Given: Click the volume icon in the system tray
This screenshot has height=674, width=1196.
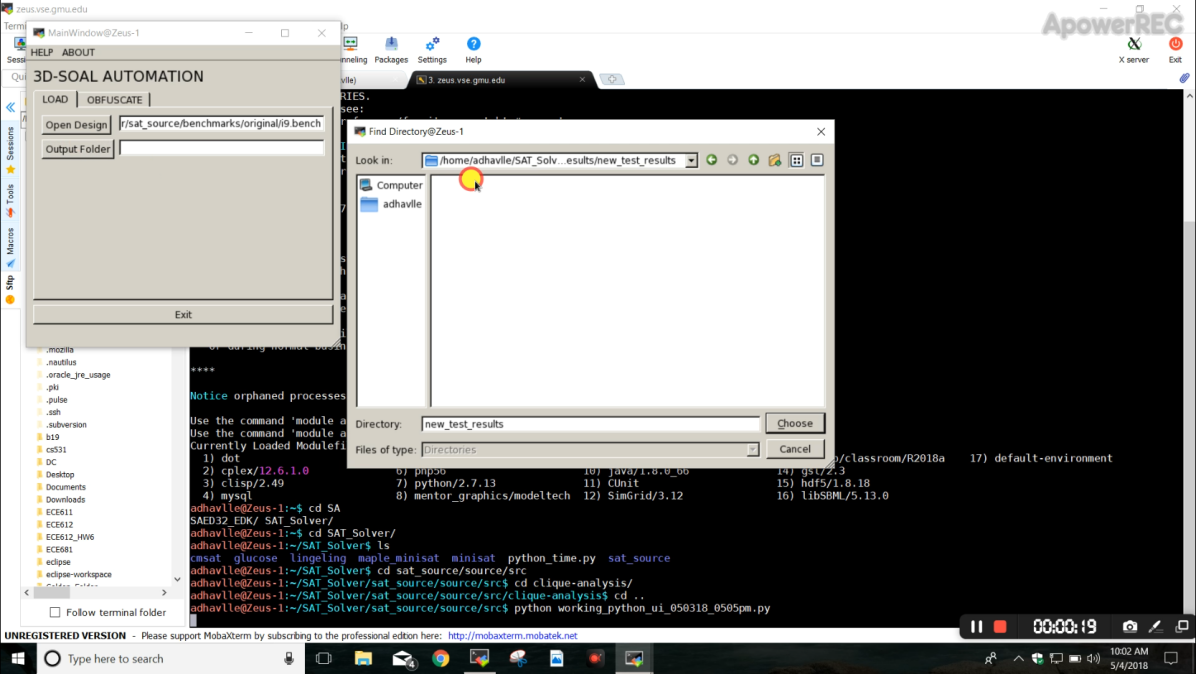Looking at the screenshot, I should point(1094,659).
